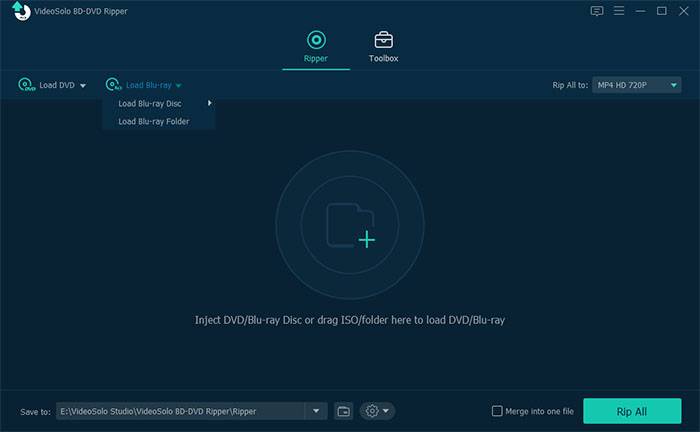700x432 pixels.
Task: Collapse the Load Blu-ray dropdown arrow
Action: pyautogui.click(x=178, y=86)
